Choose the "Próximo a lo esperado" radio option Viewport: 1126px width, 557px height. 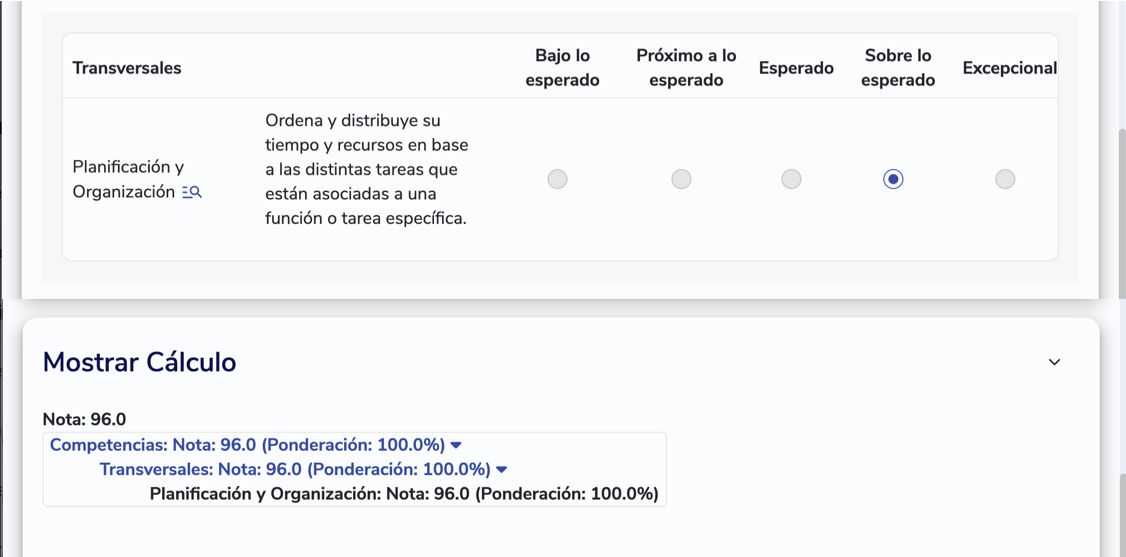coord(681,179)
